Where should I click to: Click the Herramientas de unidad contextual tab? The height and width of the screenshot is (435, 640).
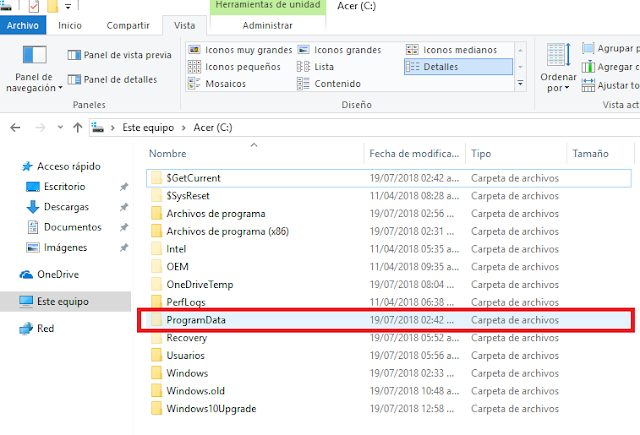268,6
